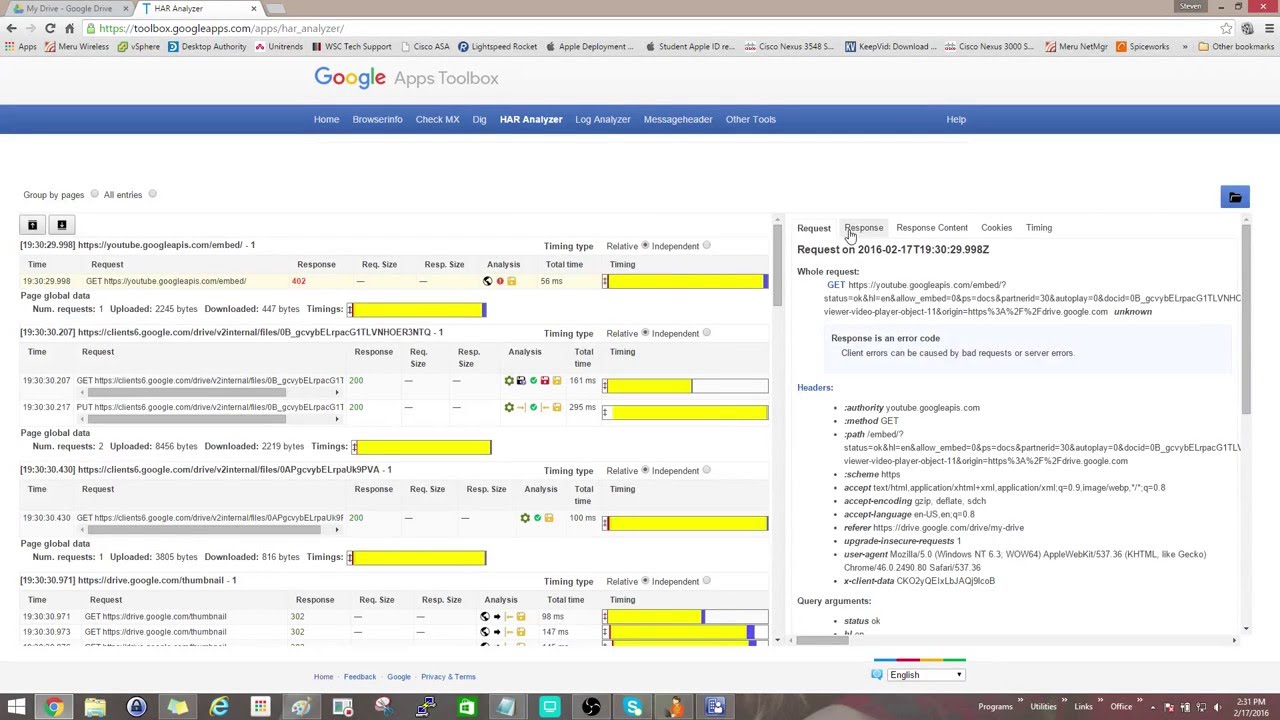Image resolution: width=1280 pixels, height=720 pixels.
Task: Select Relative timing for 0B_gcvybELrpacG1TLVNHOER3NTQ page
Action: click(645, 333)
